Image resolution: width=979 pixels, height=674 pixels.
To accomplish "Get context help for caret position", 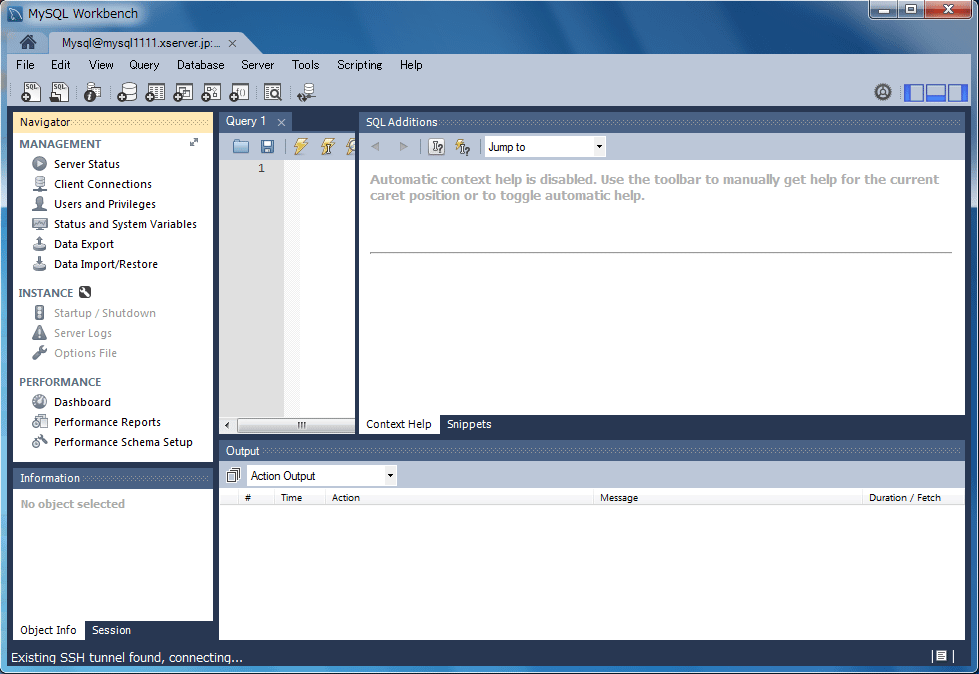I will tap(436, 147).
